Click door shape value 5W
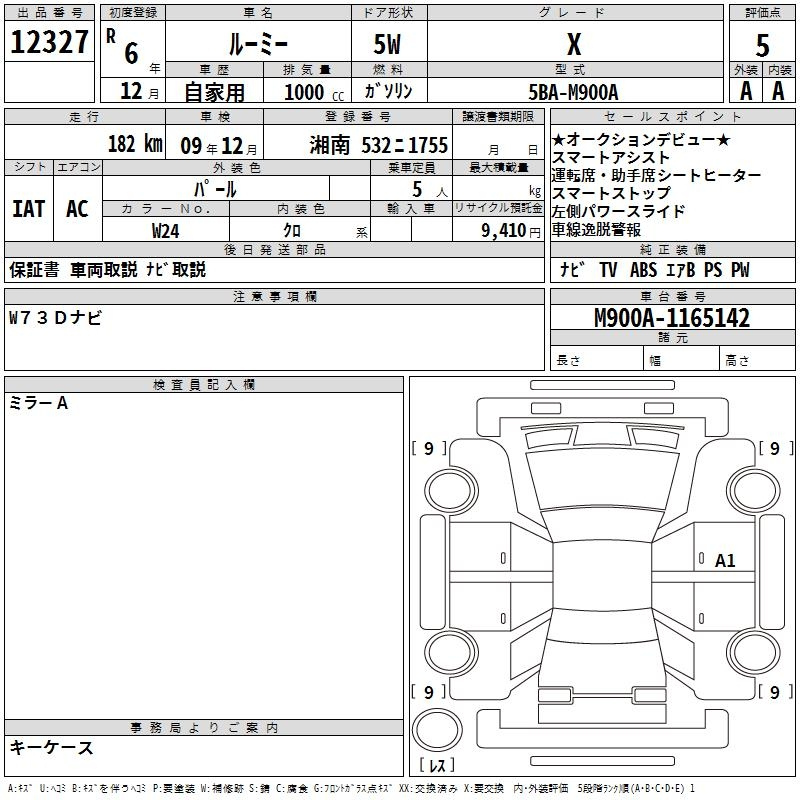Viewport: 800px width, 800px height. coord(388,44)
